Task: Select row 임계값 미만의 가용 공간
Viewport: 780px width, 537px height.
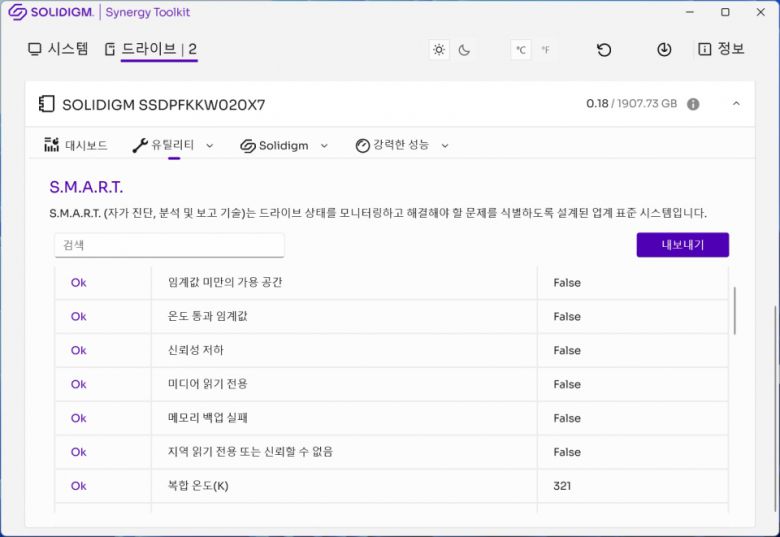Action: point(391,282)
